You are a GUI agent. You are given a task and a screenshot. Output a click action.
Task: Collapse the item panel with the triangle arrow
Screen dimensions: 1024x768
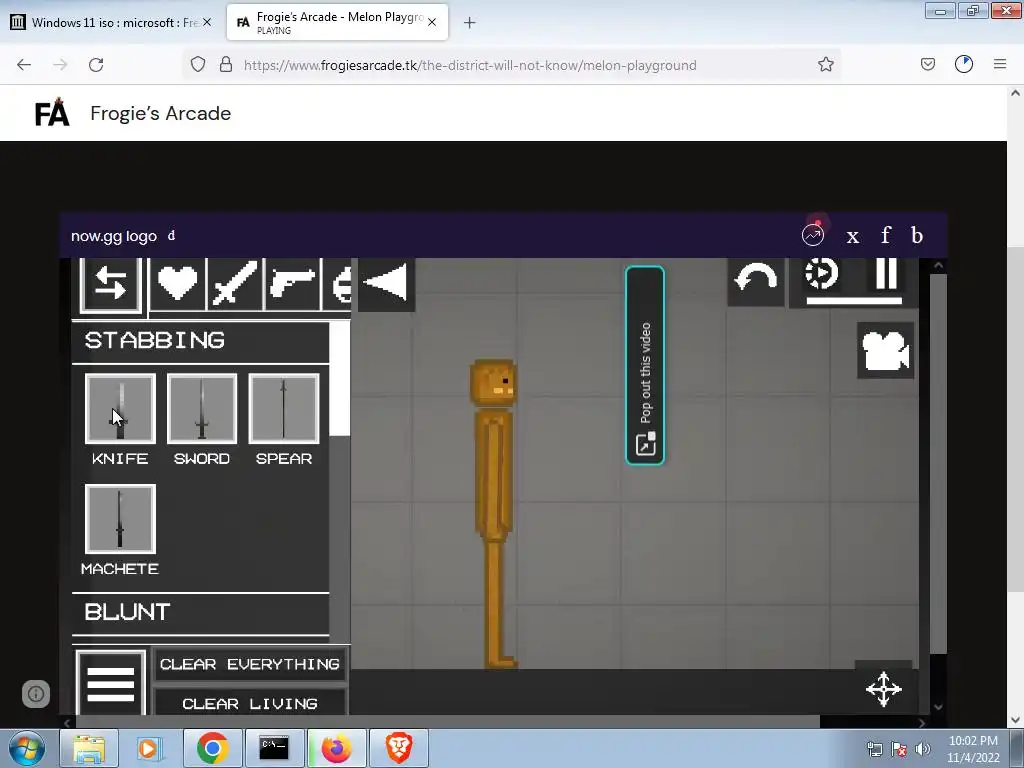click(386, 283)
